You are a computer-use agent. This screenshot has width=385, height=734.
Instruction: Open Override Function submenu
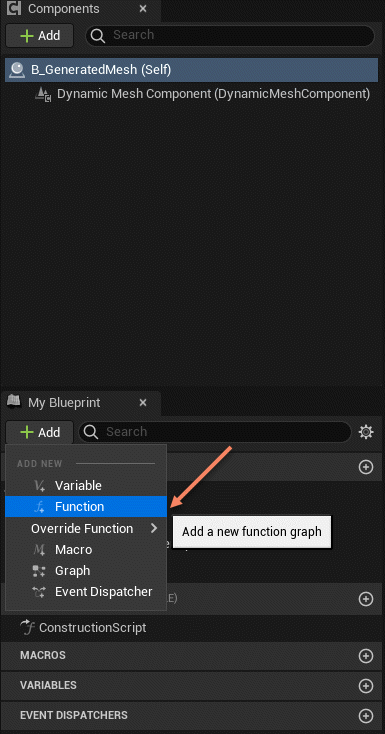(x=86, y=528)
